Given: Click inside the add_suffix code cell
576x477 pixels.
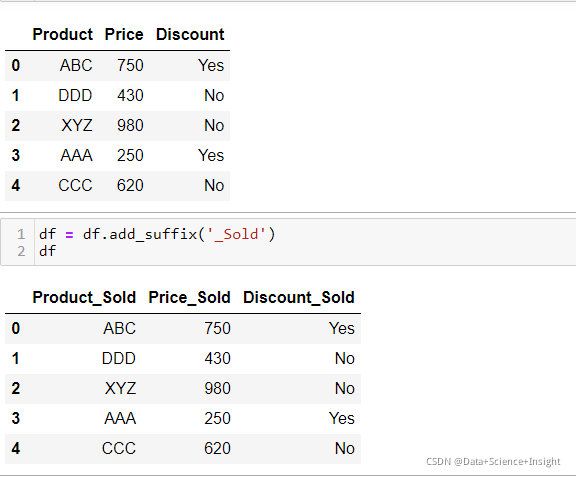Looking at the screenshot, I should 305,242.
